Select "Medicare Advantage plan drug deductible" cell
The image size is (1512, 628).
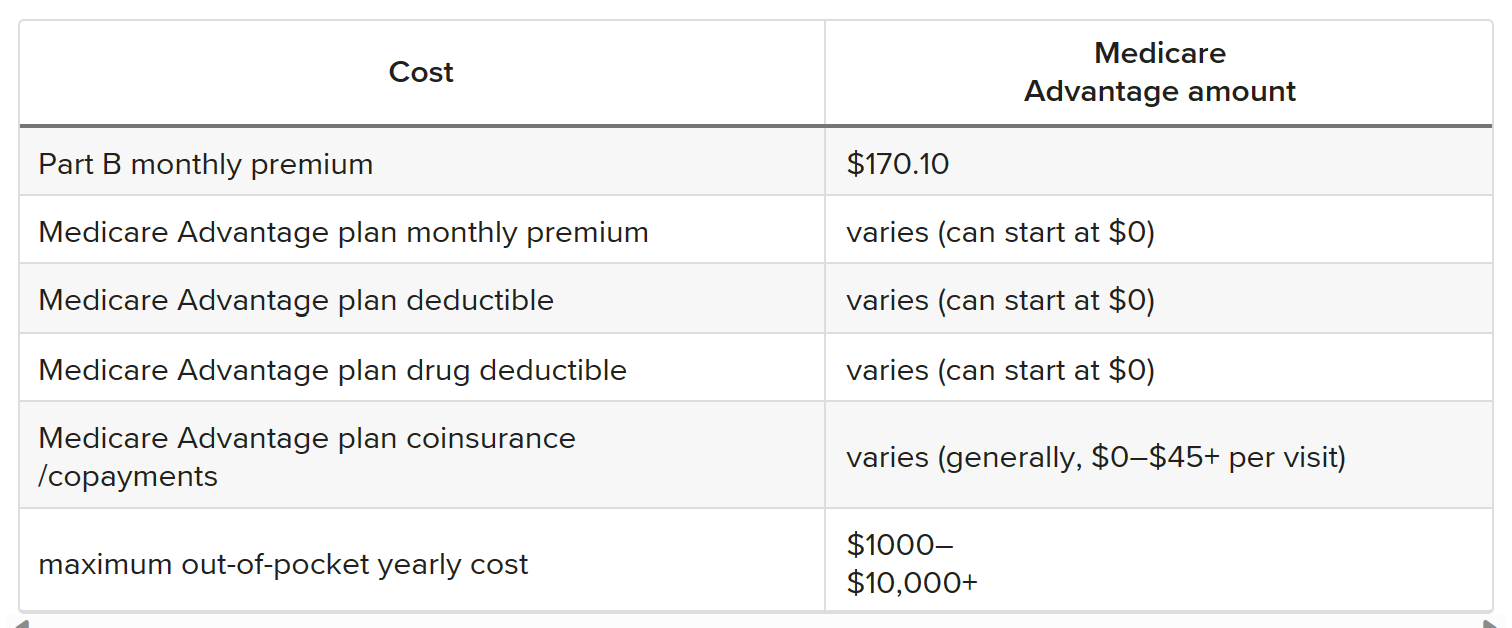tap(332, 370)
